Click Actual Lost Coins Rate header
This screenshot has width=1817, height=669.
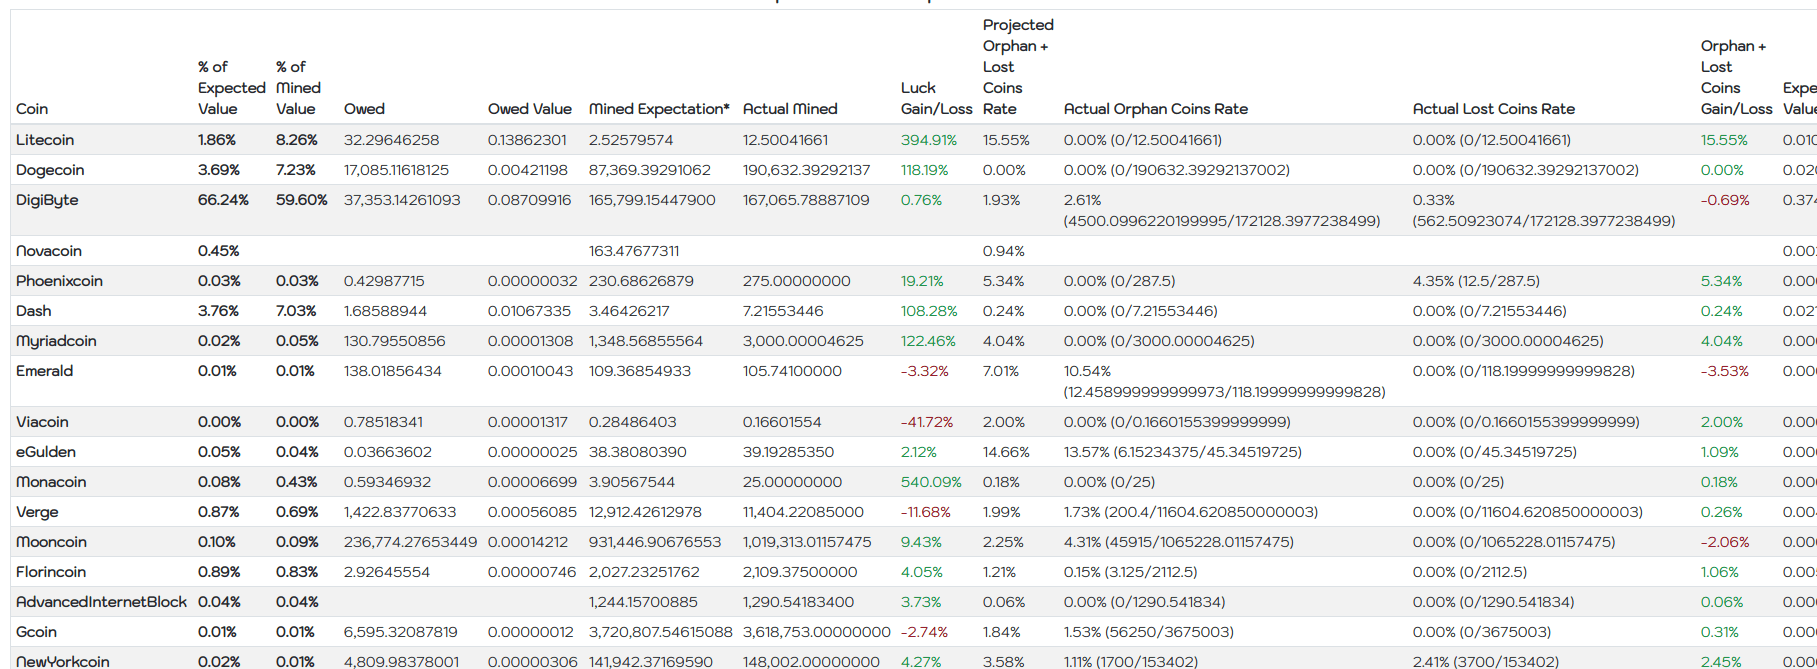1493,109
